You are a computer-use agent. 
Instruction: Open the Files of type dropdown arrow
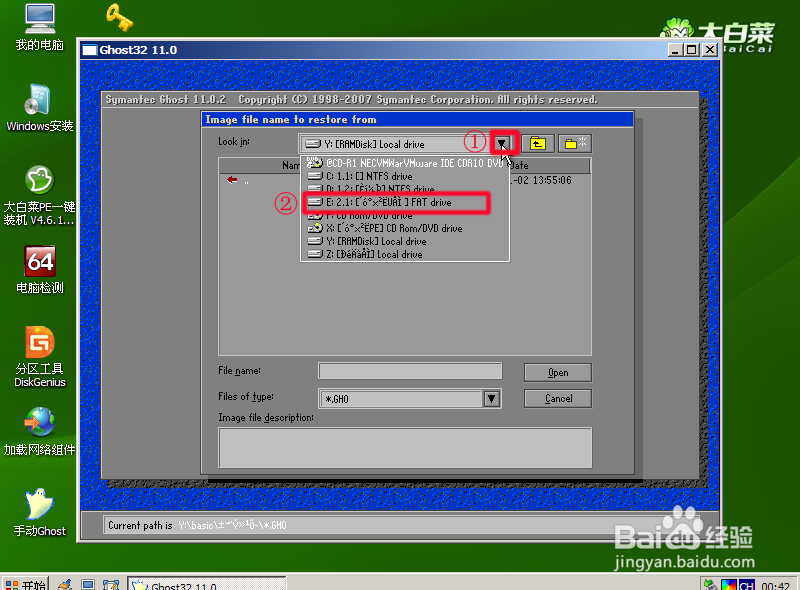pyautogui.click(x=492, y=399)
